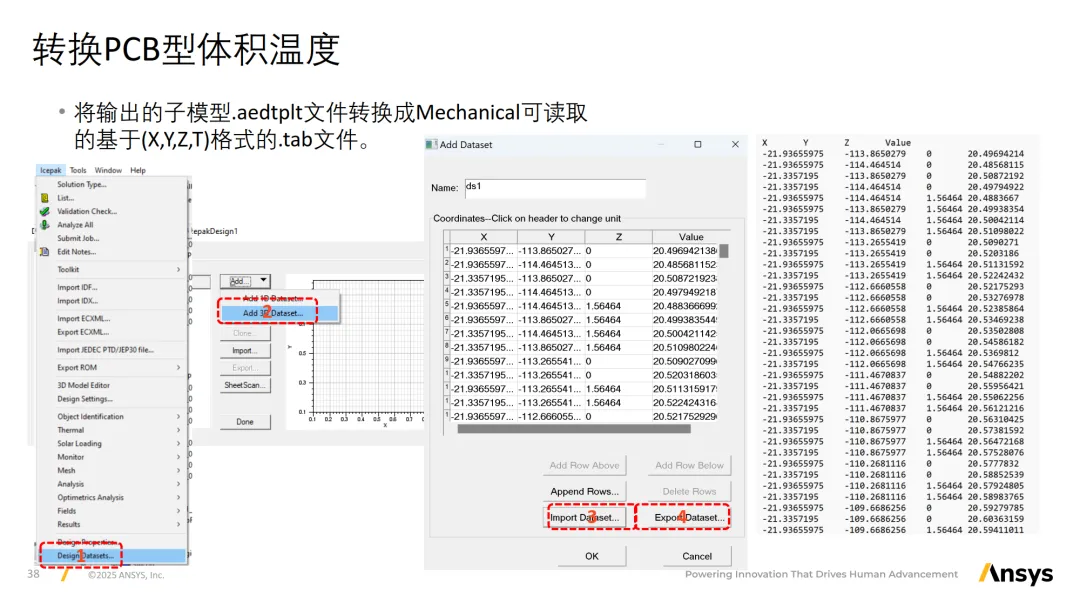This screenshot has width=1080, height=608.
Task: Click the List icon in Icepak menu
Action: (x=45, y=198)
